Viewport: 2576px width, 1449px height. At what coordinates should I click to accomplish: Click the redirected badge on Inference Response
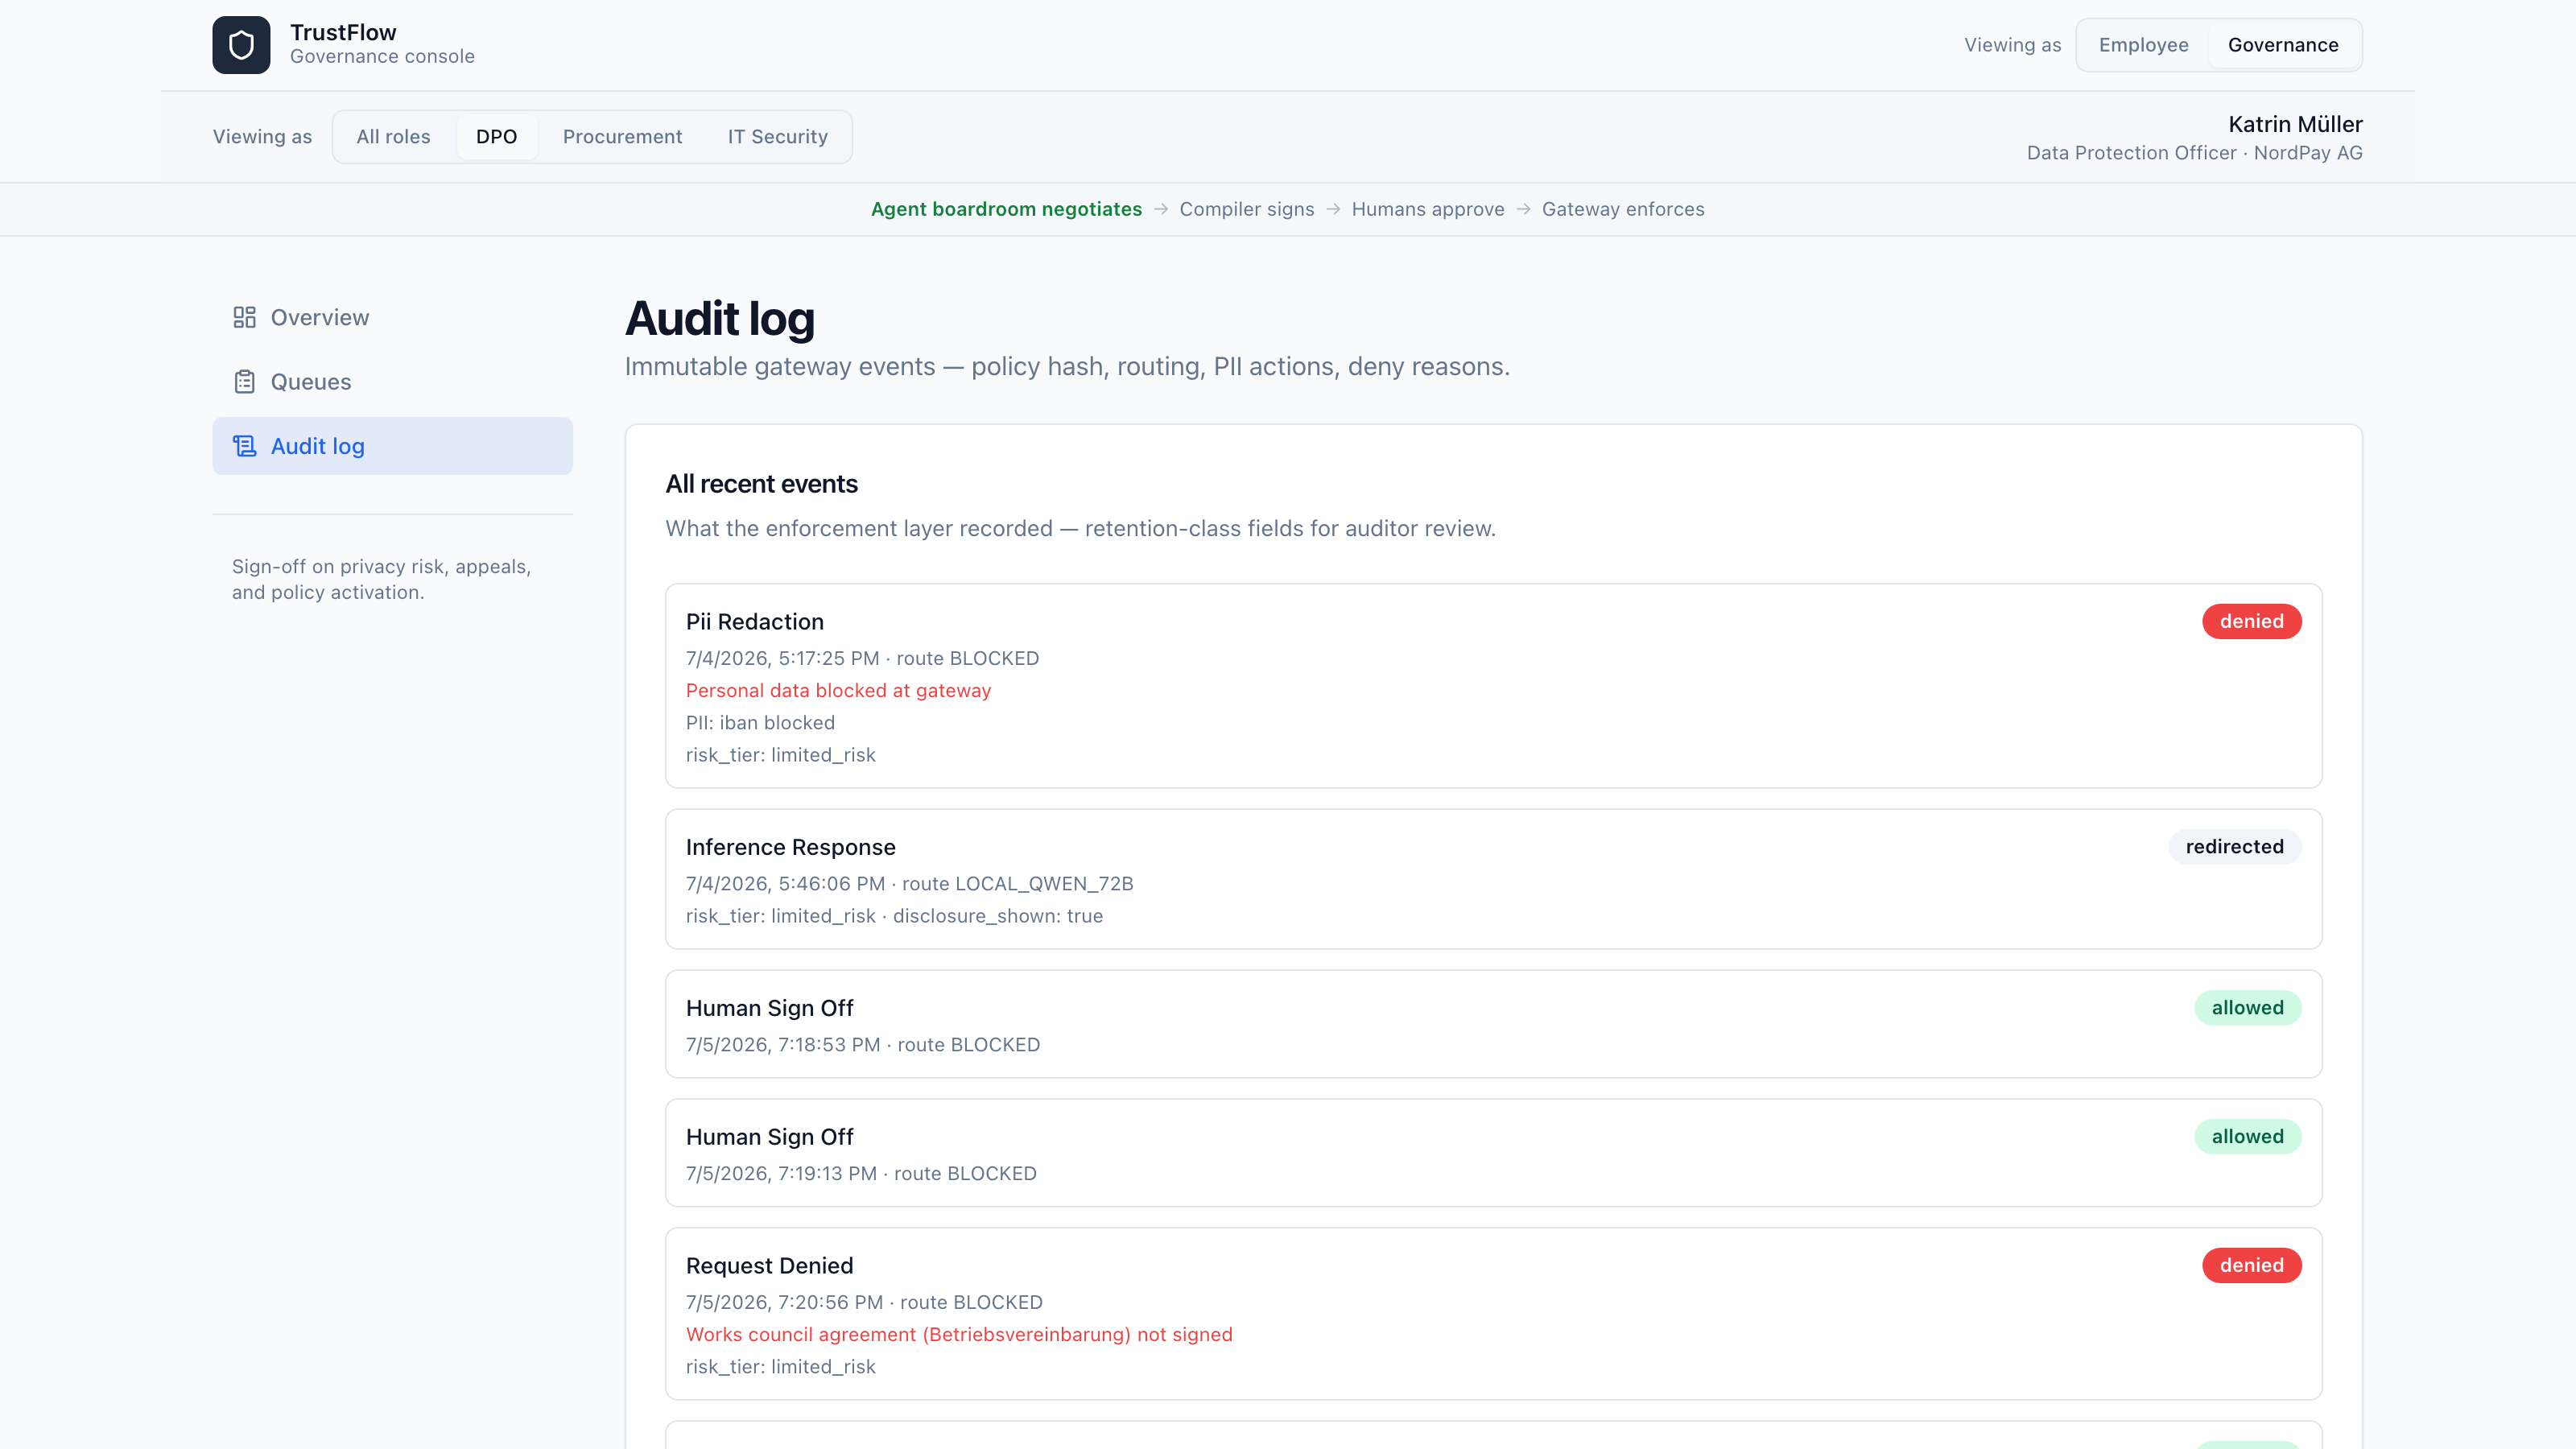(2234, 847)
